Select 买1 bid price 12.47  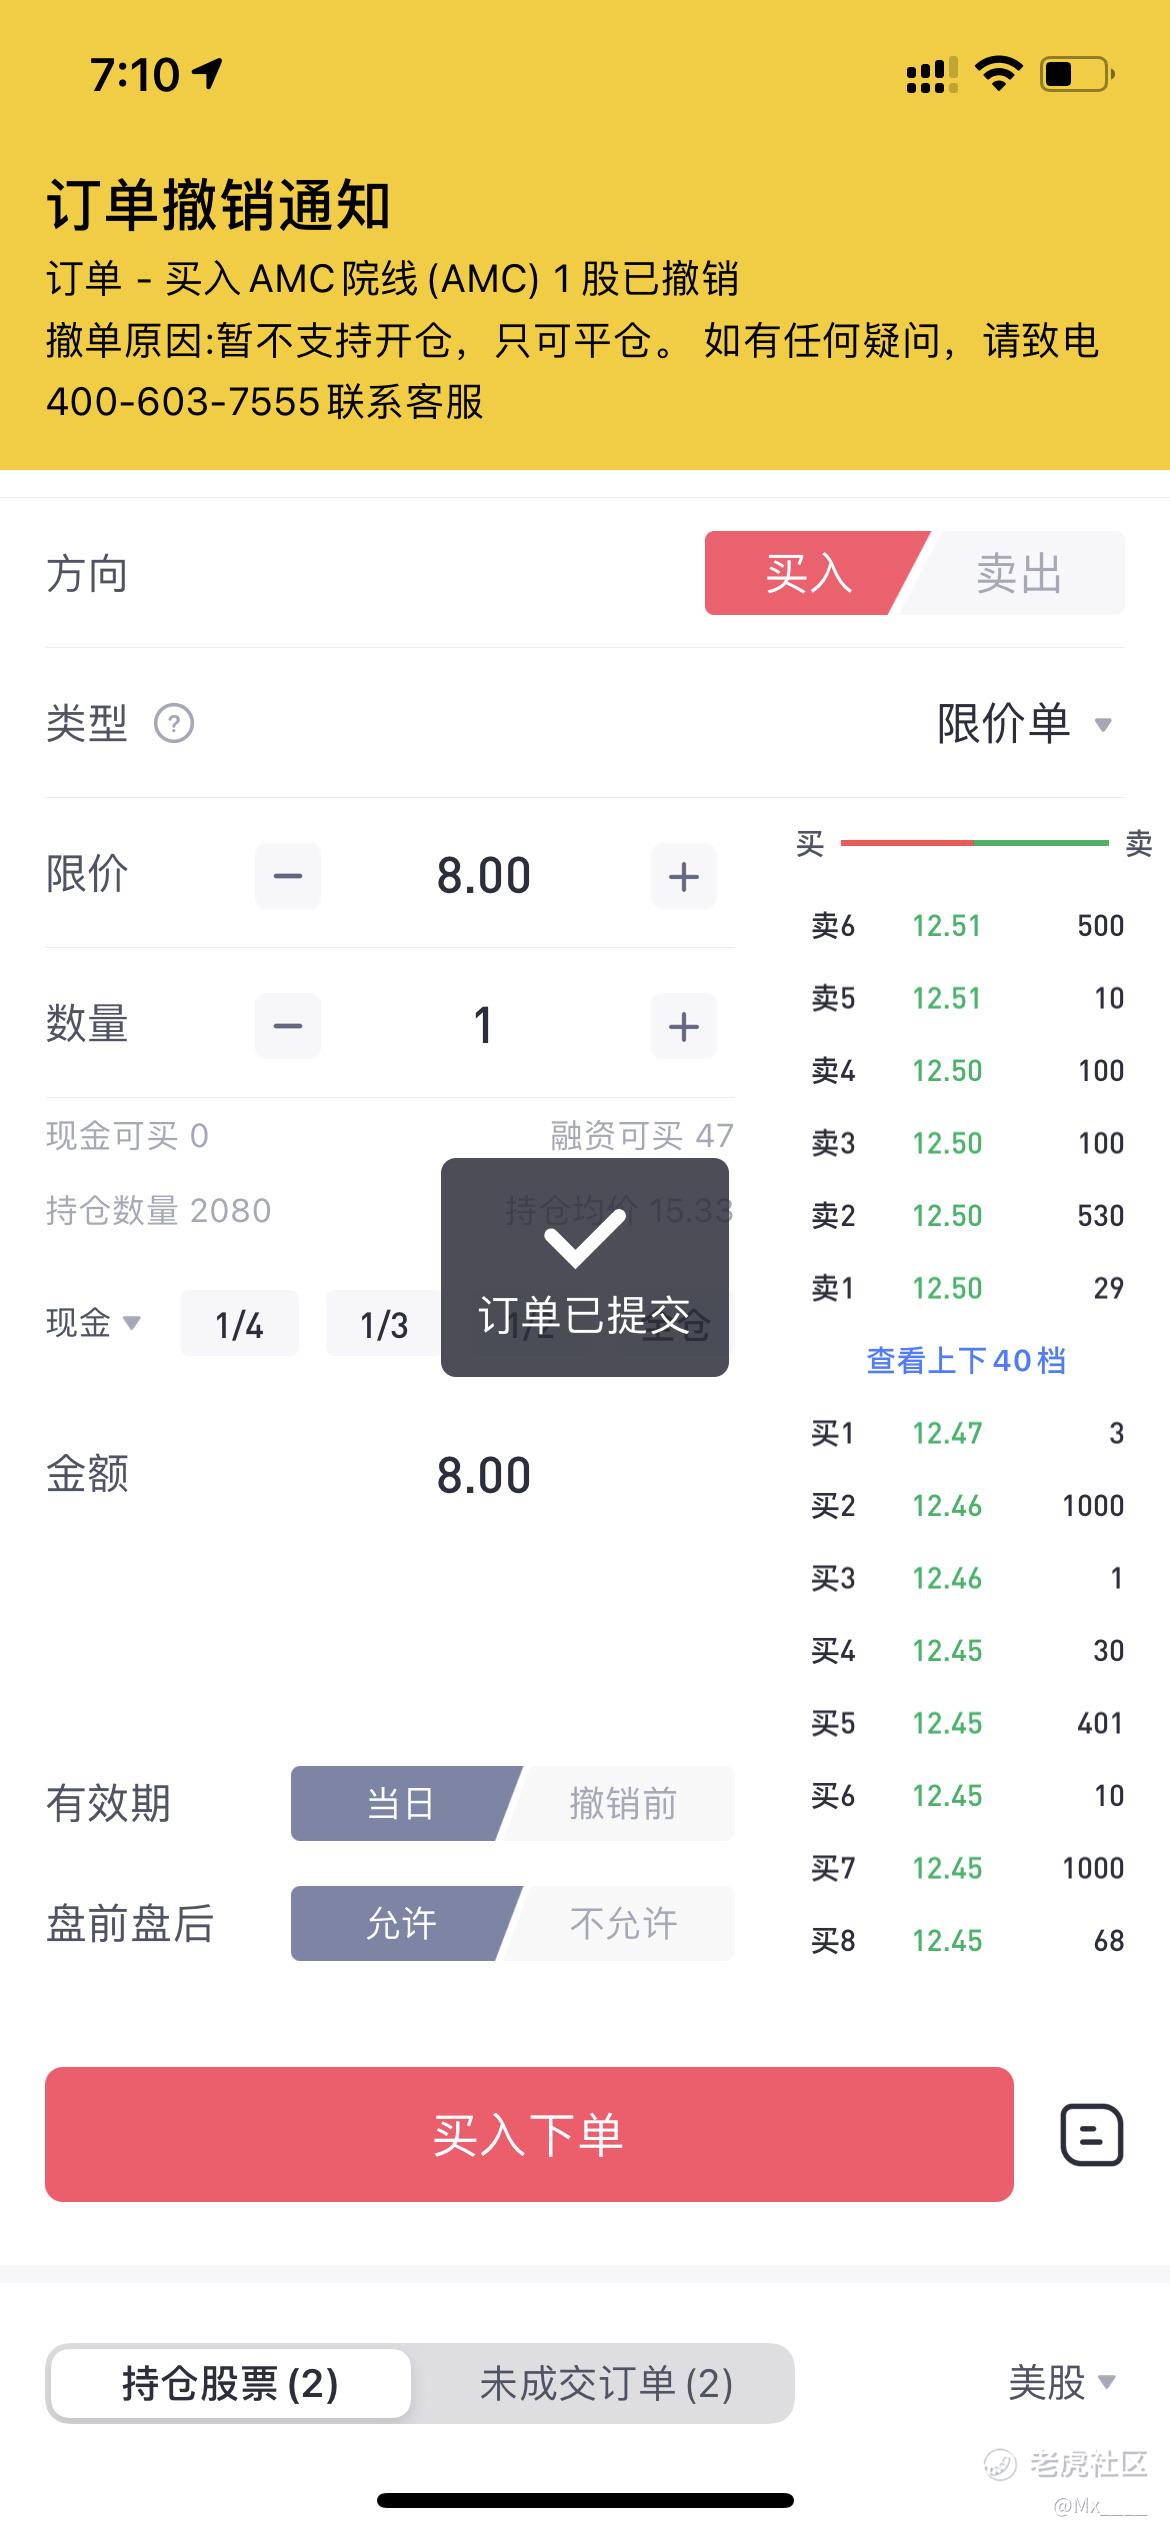967,1433
